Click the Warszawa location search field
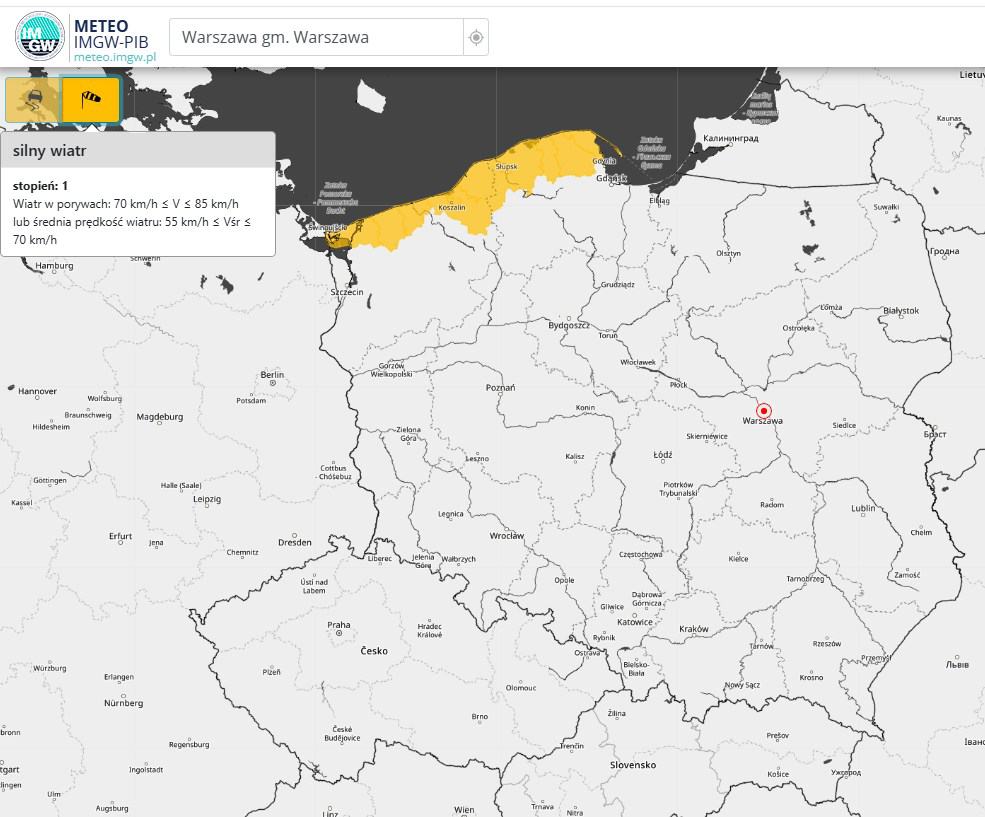Screen dimensions: 985x817 [316, 38]
